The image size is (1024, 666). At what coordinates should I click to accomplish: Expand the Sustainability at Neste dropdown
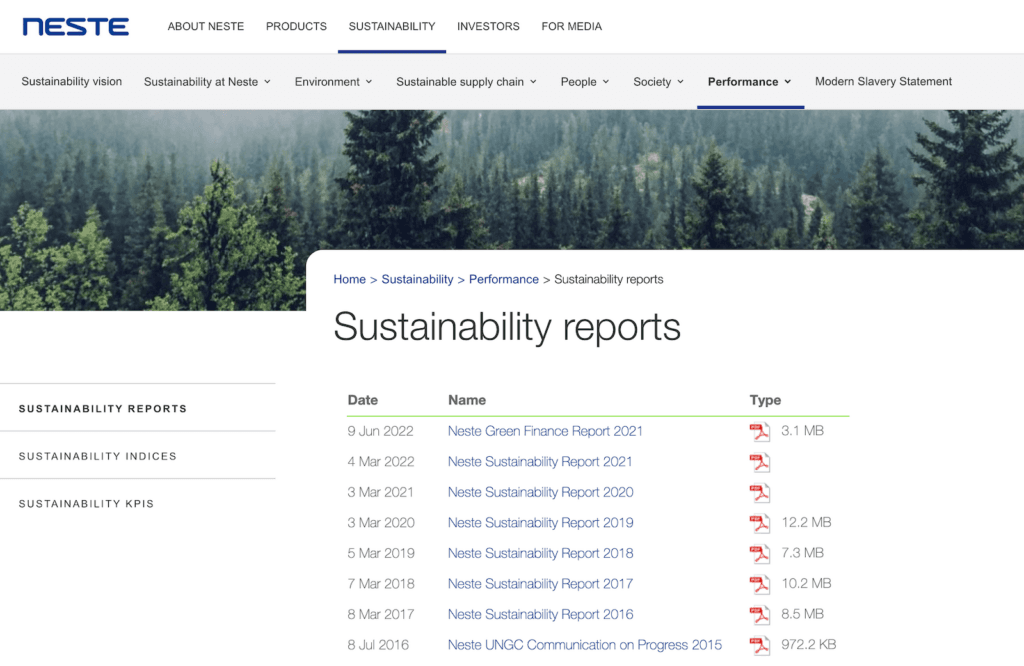point(207,82)
